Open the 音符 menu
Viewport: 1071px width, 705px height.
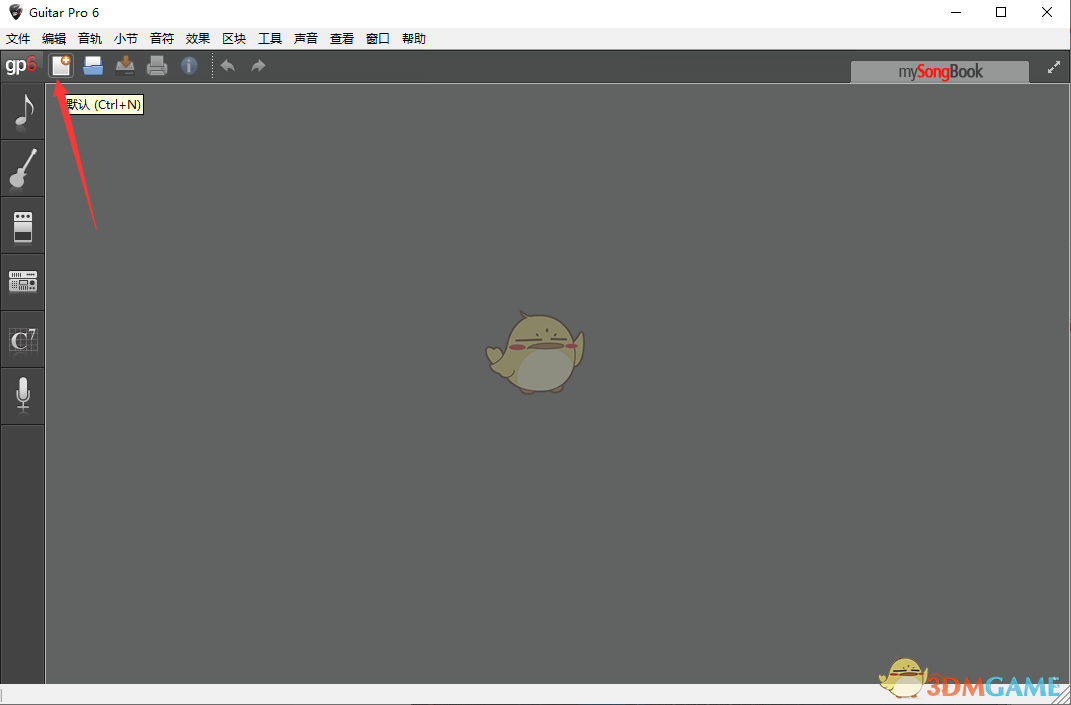click(x=162, y=39)
